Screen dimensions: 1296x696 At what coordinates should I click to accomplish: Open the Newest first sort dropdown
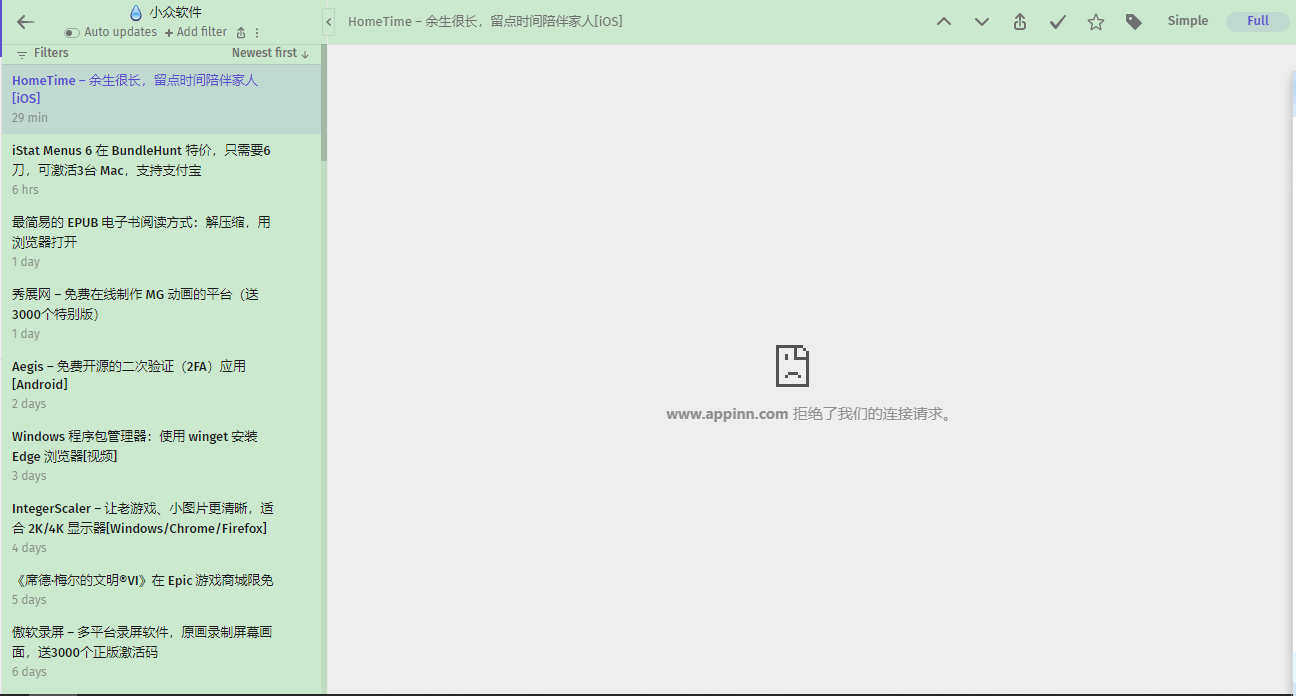[x=270, y=53]
